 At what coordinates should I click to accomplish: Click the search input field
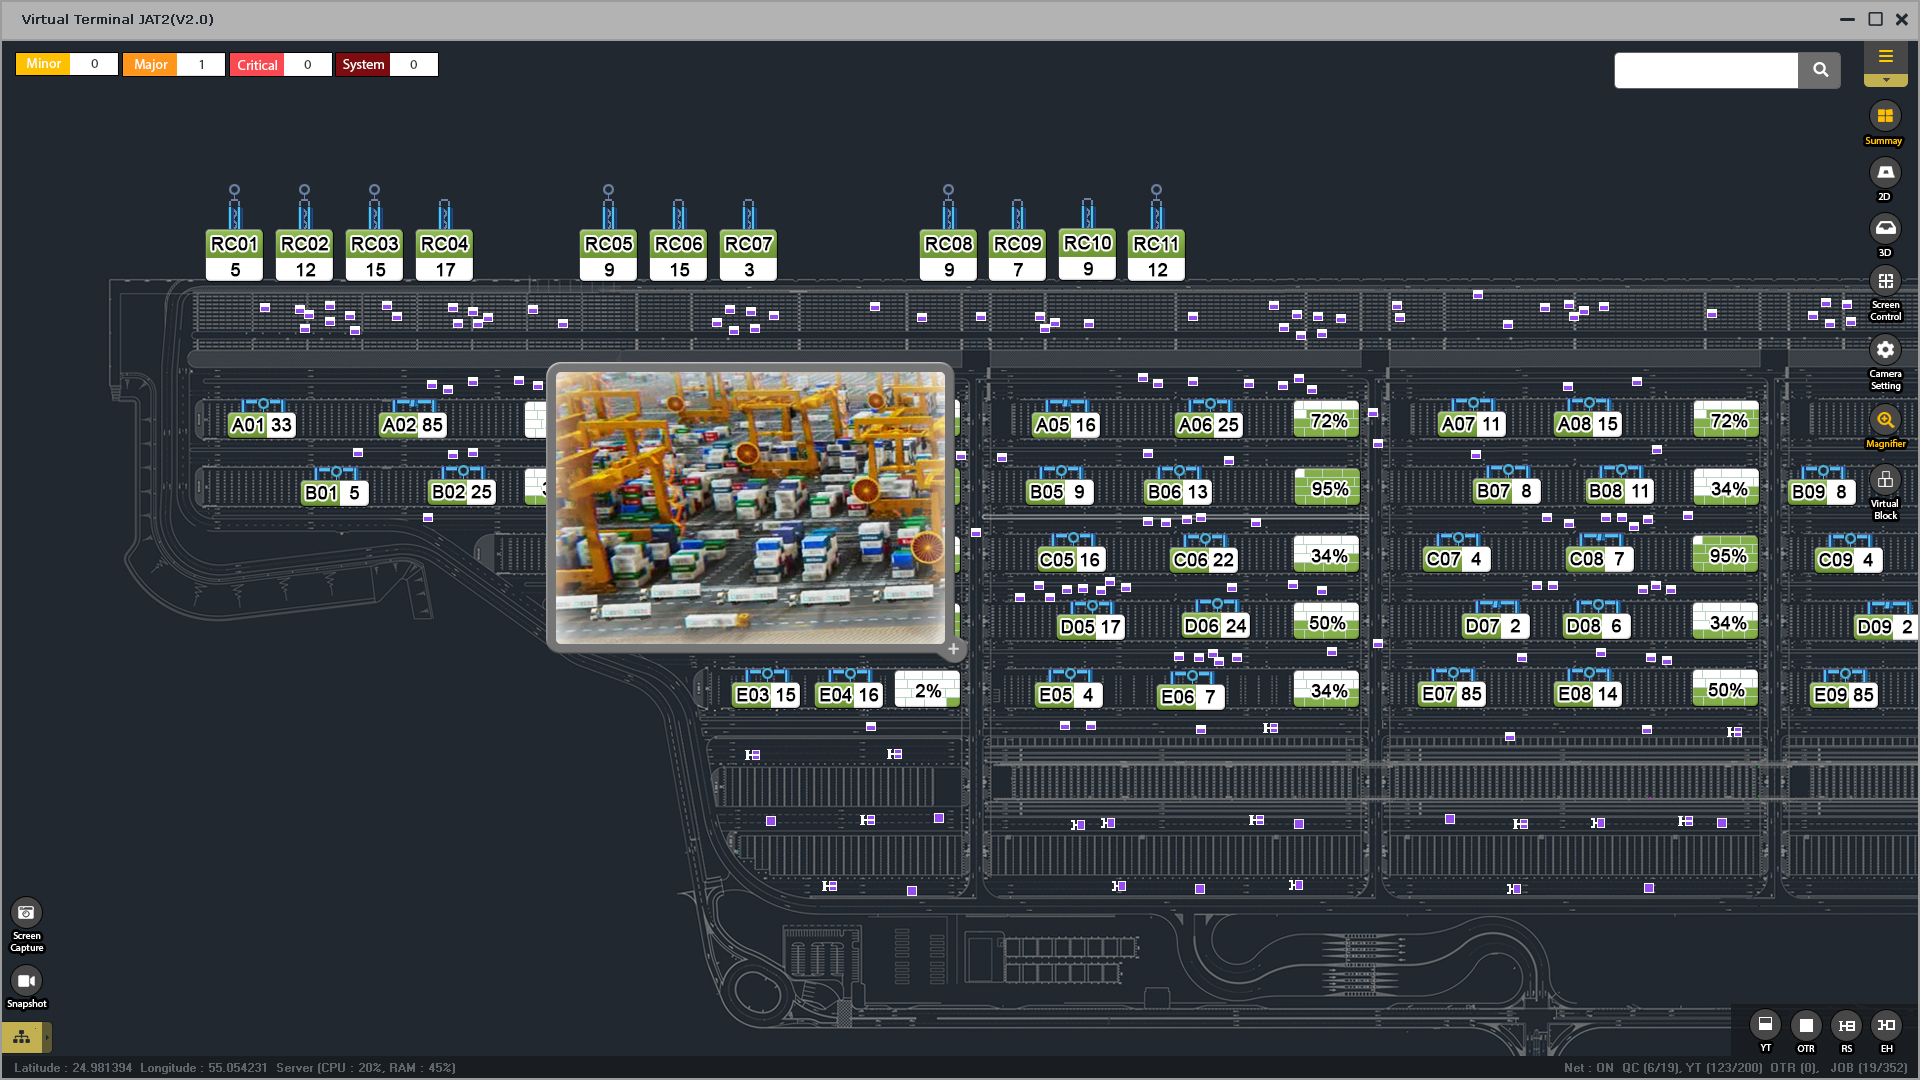[x=1705, y=70]
